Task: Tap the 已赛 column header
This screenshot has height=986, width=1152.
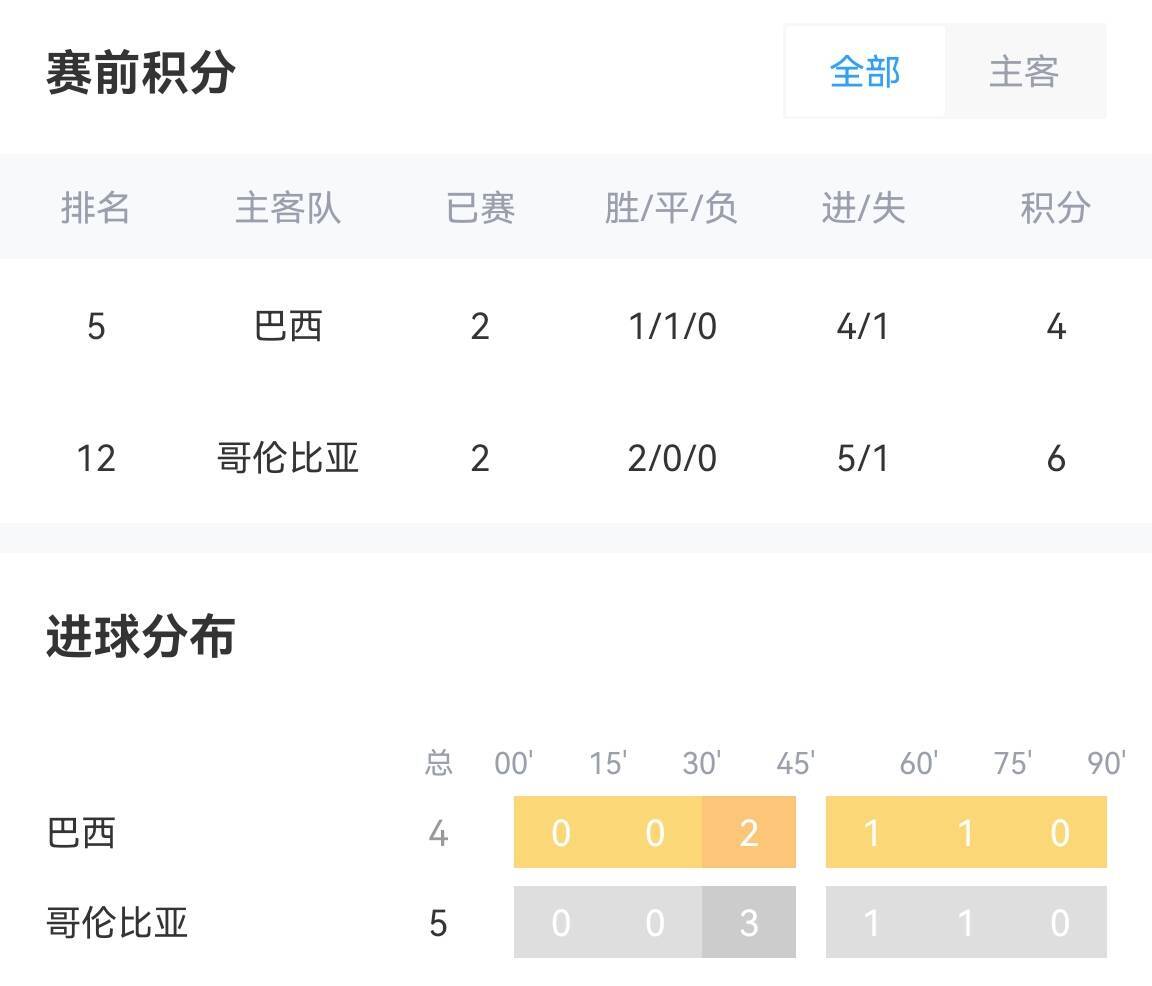Action: tap(480, 208)
